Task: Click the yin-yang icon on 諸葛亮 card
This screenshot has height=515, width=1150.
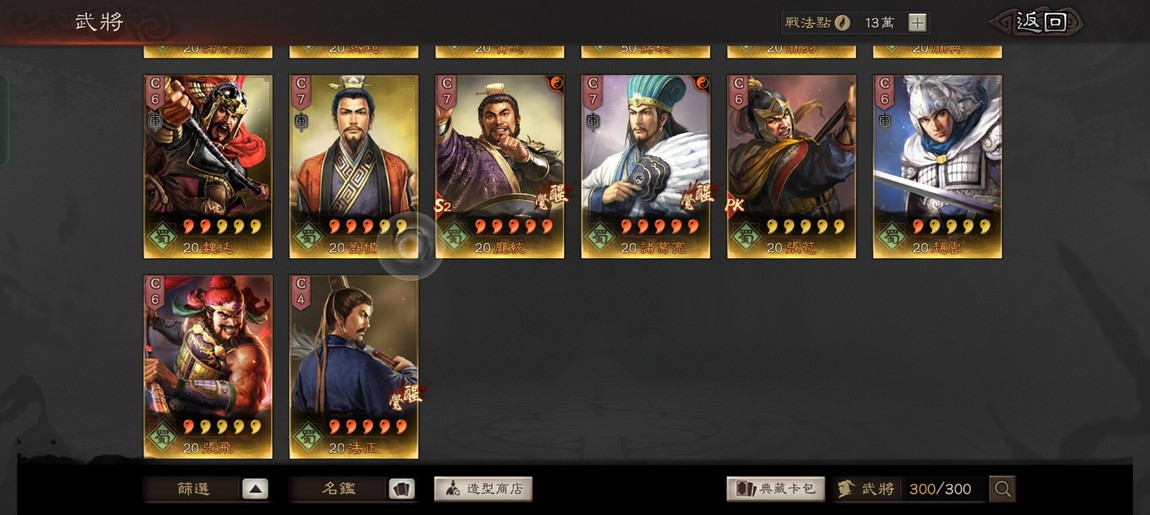Action: tap(700, 84)
